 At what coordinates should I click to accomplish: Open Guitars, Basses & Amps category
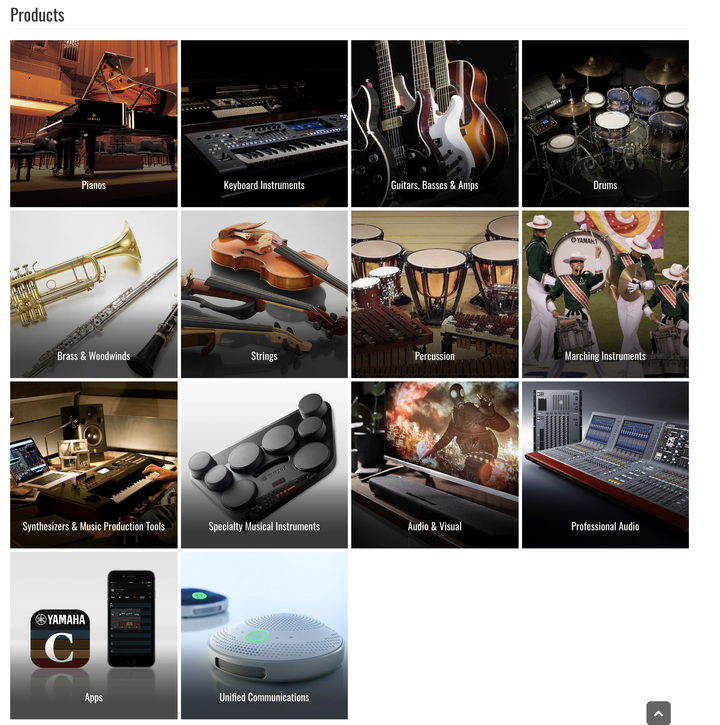[x=435, y=123]
